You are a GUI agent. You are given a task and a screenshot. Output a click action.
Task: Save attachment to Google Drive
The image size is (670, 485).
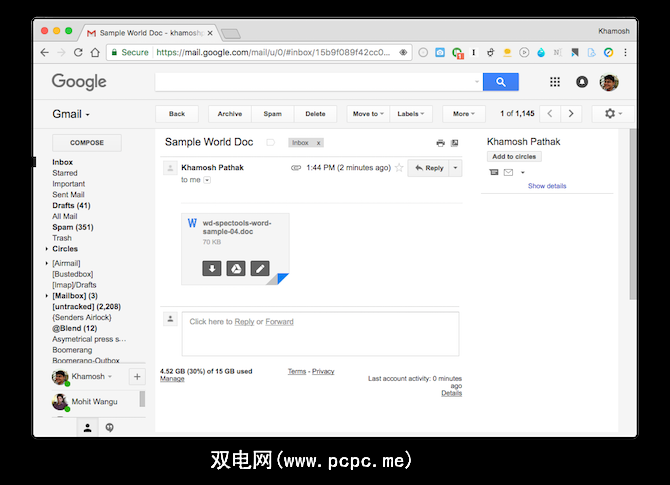[x=236, y=268]
